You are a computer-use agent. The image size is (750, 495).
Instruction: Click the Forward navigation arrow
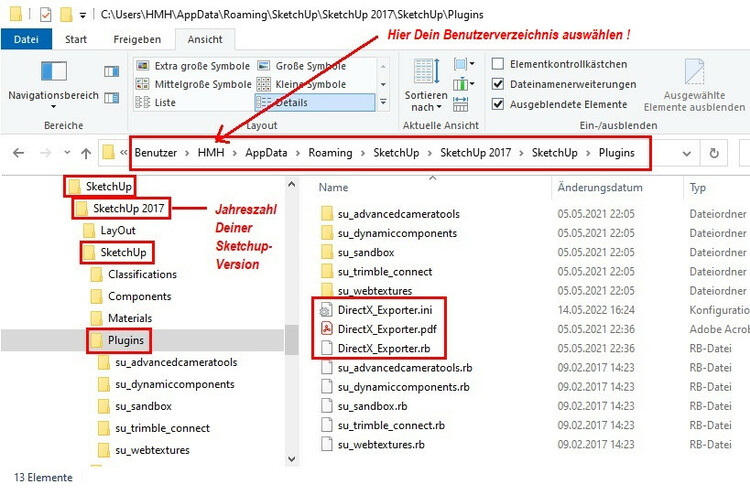[x=45, y=153]
